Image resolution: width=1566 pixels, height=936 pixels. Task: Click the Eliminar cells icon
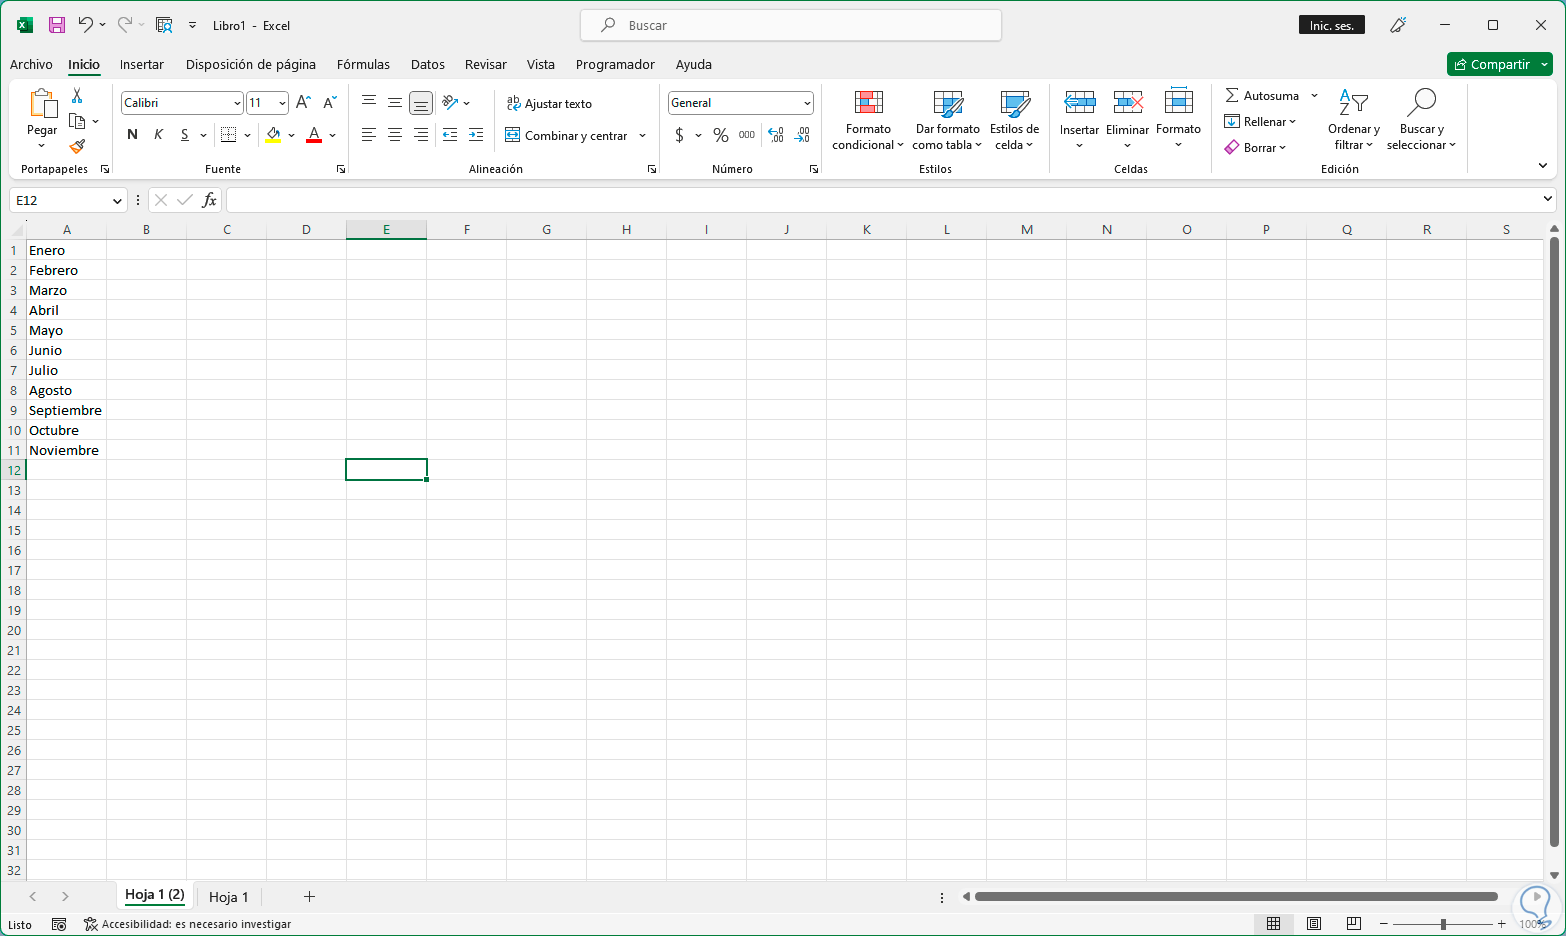[1128, 103]
